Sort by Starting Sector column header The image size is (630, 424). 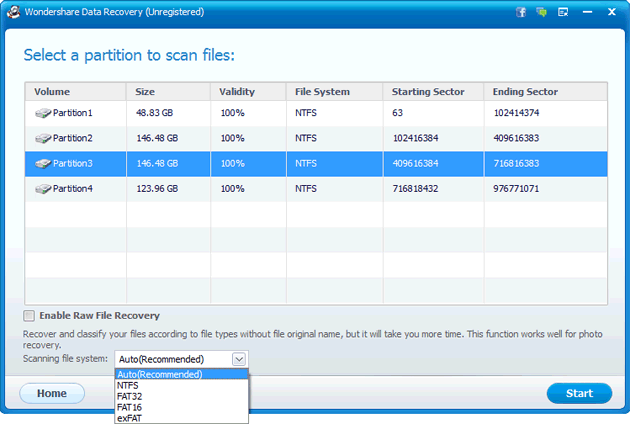(428, 92)
